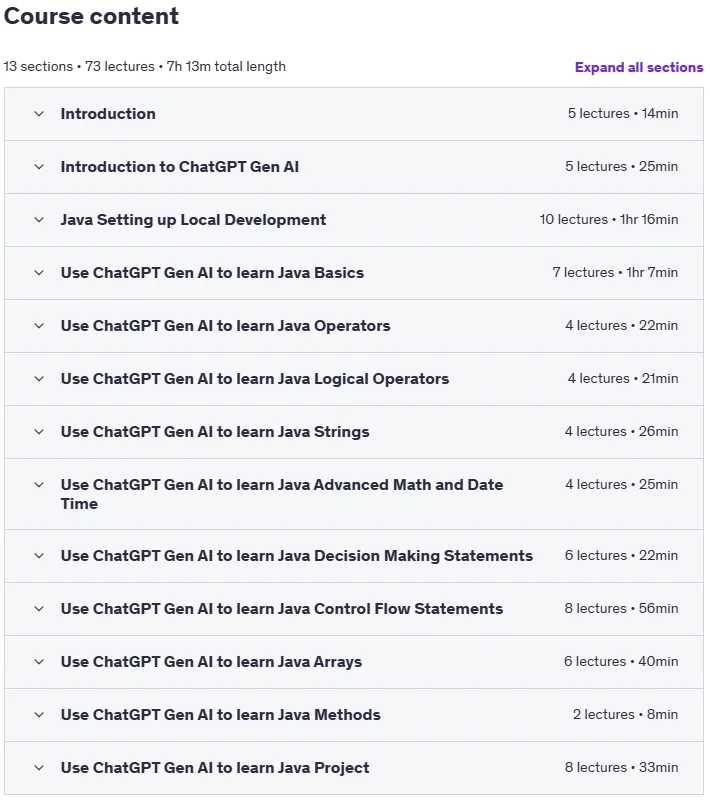Click chevron beside Control Flow Statements
Screen dimensions: 710x800
[39, 609]
